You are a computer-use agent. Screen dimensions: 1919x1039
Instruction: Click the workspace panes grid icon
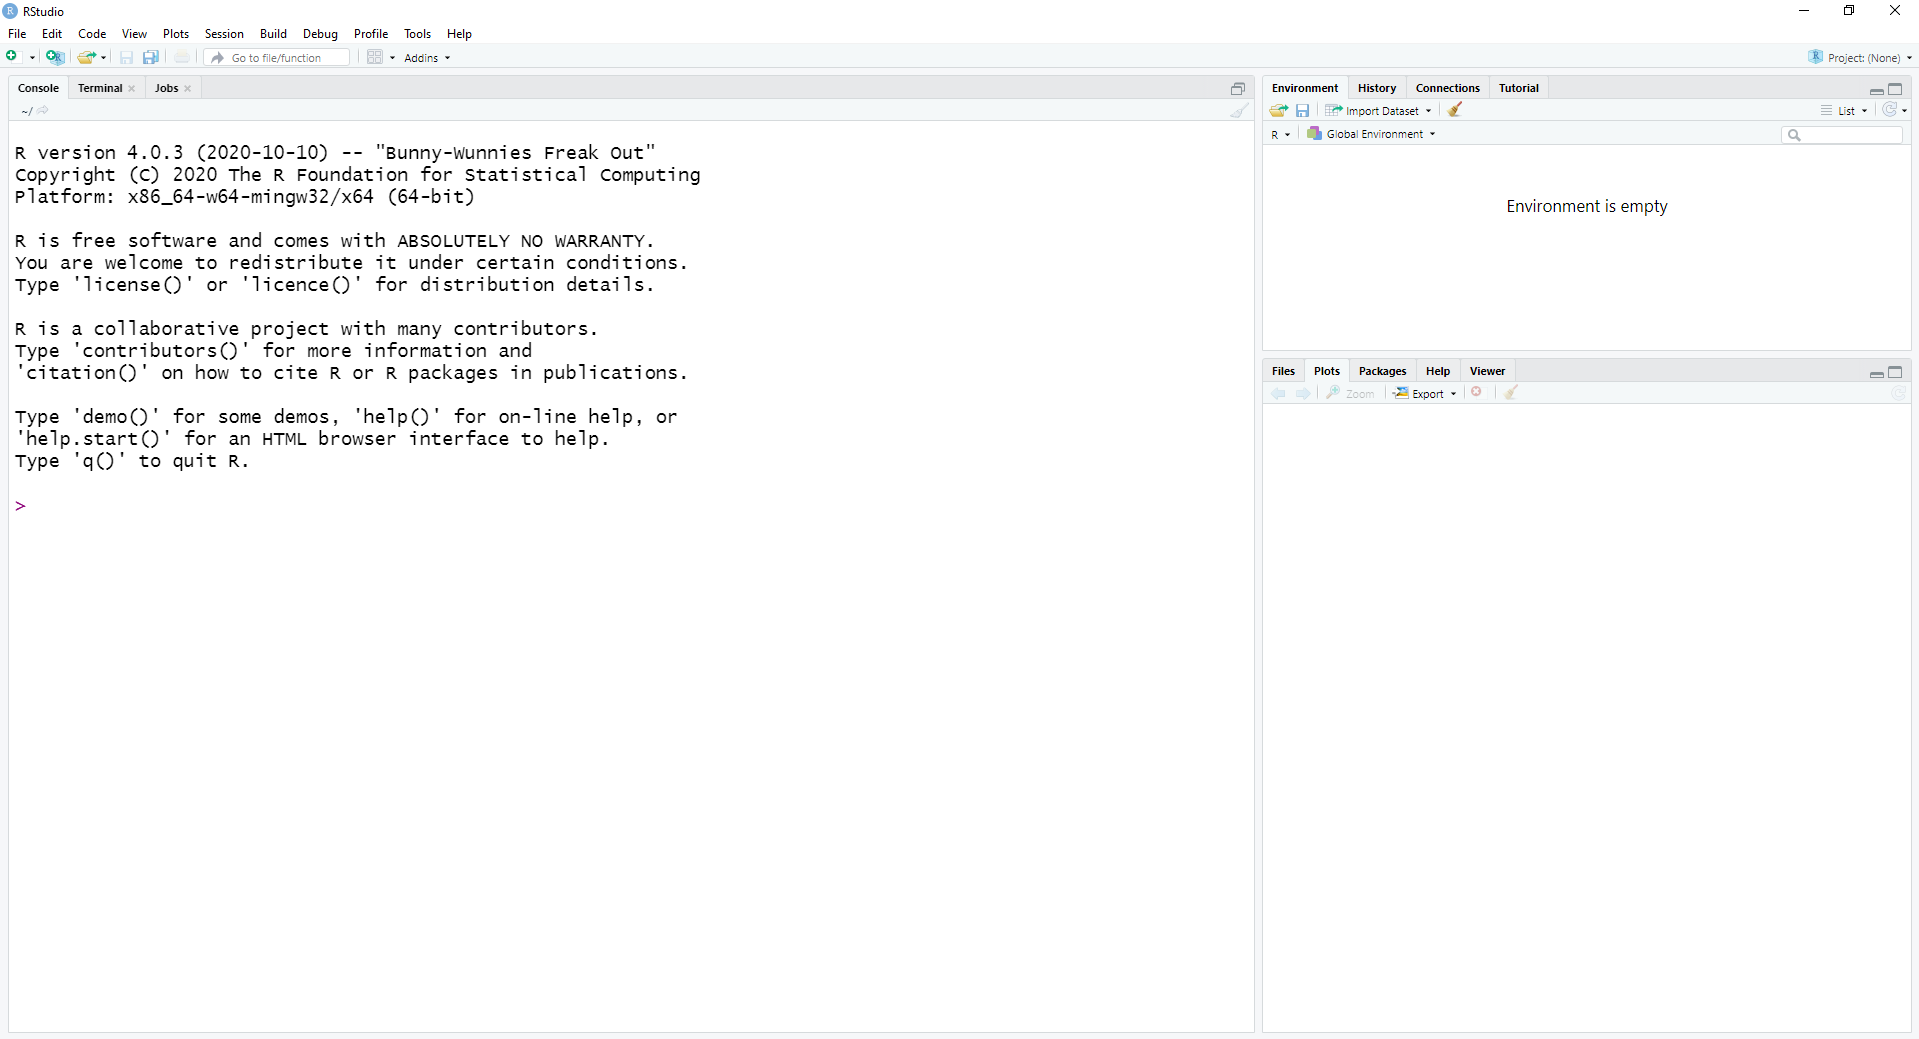coord(375,57)
